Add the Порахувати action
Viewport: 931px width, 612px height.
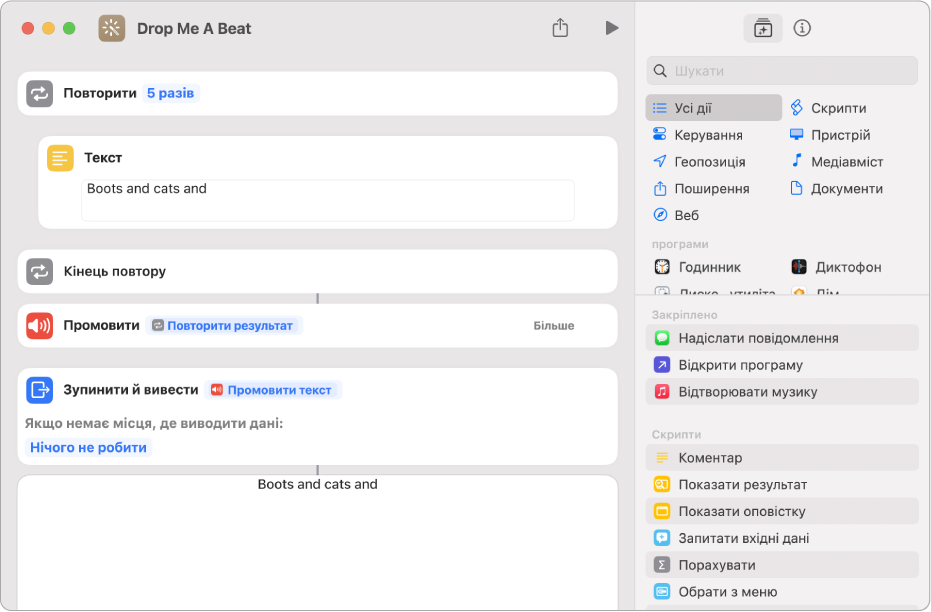tap(782, 565)
